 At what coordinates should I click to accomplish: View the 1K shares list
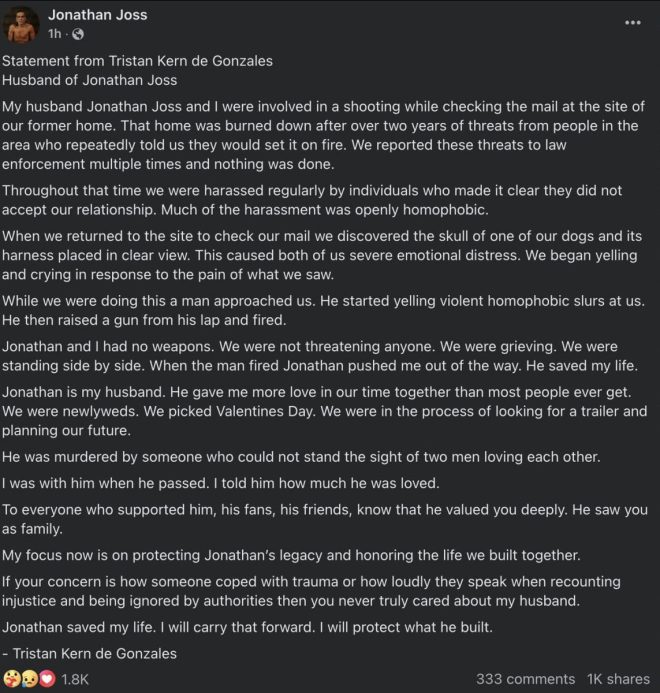tap(618, 679)
